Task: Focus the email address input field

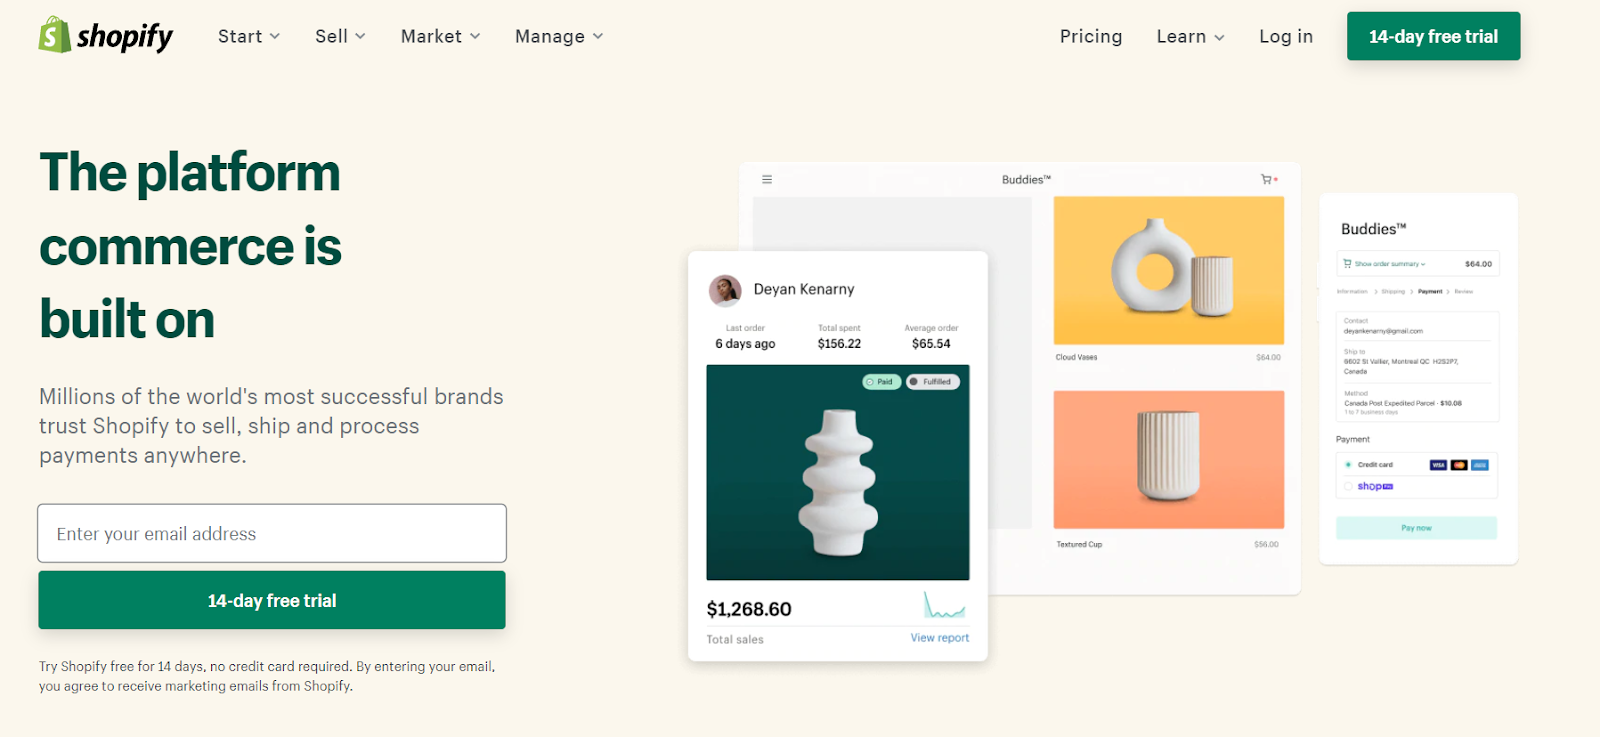Action: tap(272, 533)
